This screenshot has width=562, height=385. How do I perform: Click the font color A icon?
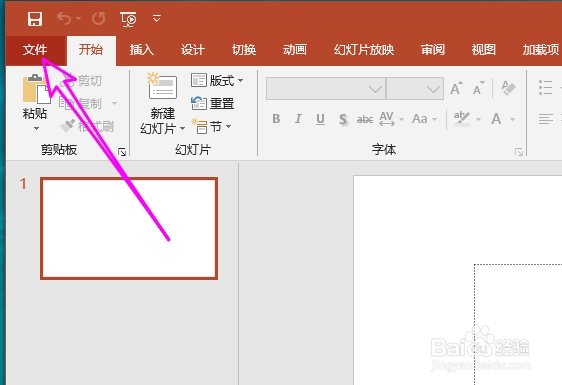(496, 119)
